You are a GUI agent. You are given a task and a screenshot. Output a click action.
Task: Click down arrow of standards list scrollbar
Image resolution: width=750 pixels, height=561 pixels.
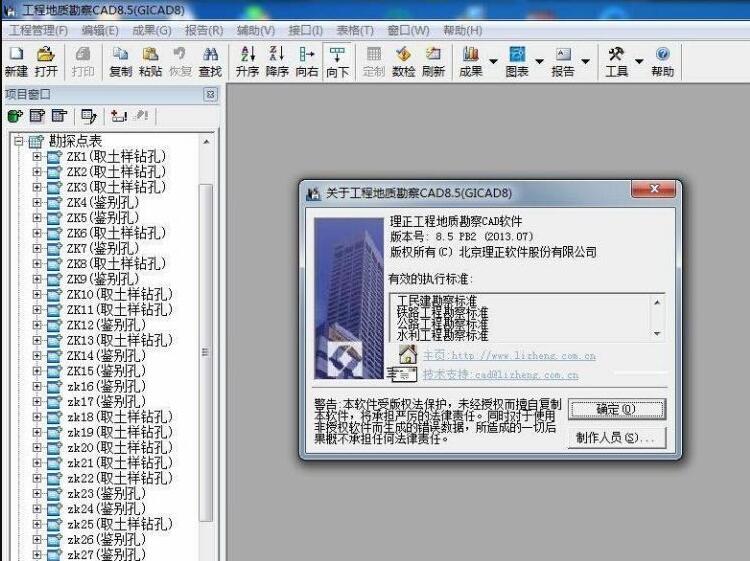tap(657, 334)
